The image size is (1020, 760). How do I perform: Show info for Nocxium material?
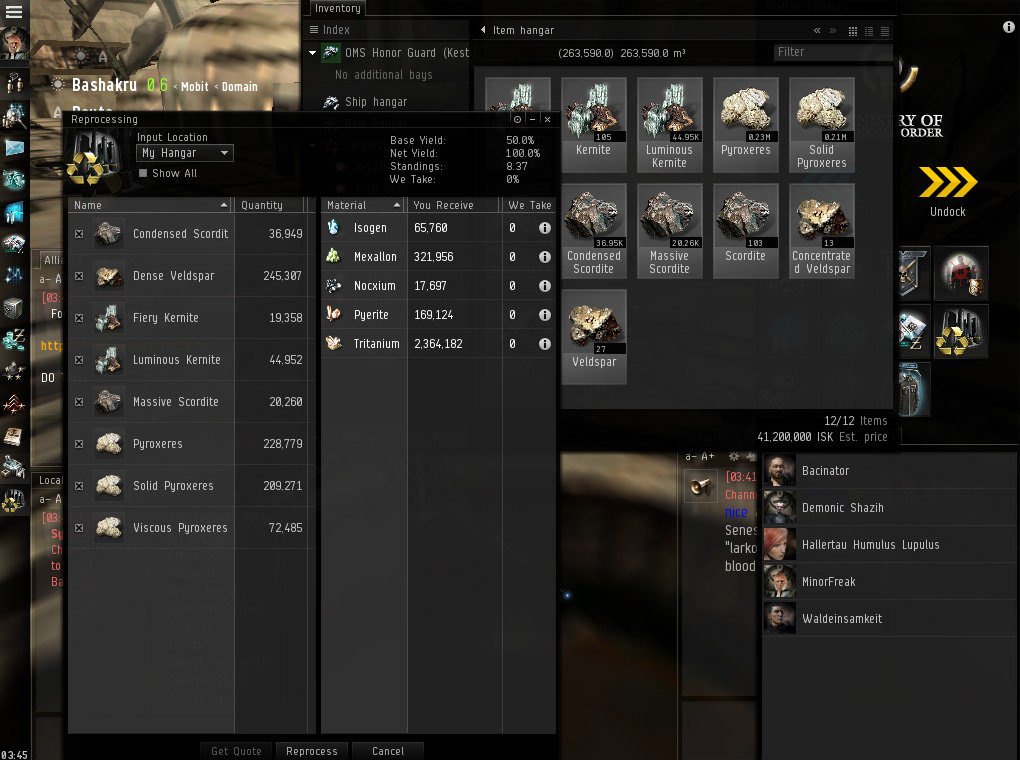coord(545,286)
